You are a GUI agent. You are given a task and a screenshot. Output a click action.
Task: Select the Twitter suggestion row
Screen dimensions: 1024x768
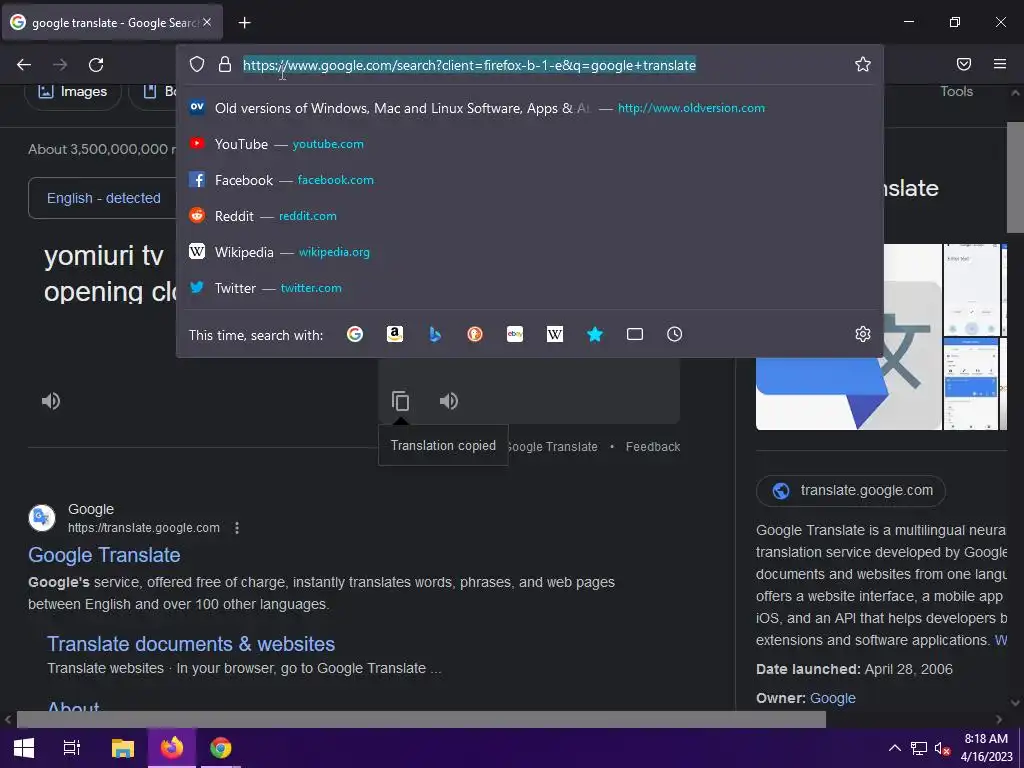(530, 288)
